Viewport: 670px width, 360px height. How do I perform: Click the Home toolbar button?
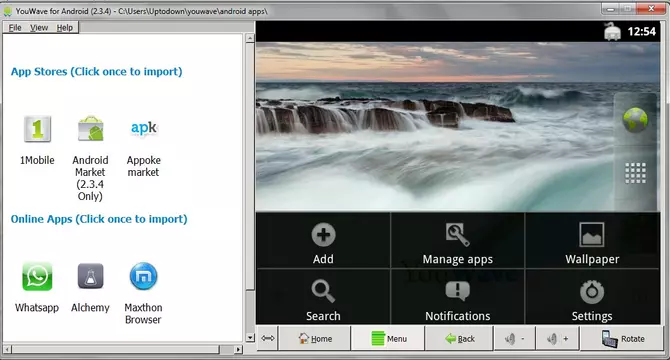click(315, 339)
